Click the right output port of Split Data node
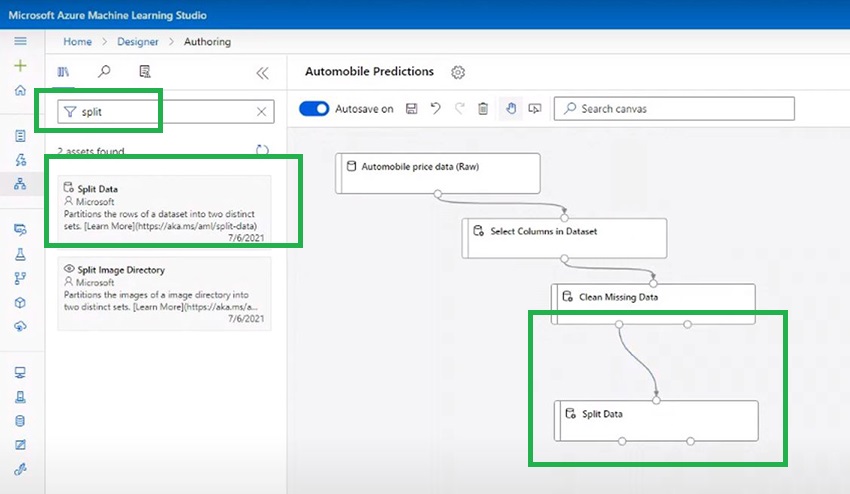 tap(690, 441)
